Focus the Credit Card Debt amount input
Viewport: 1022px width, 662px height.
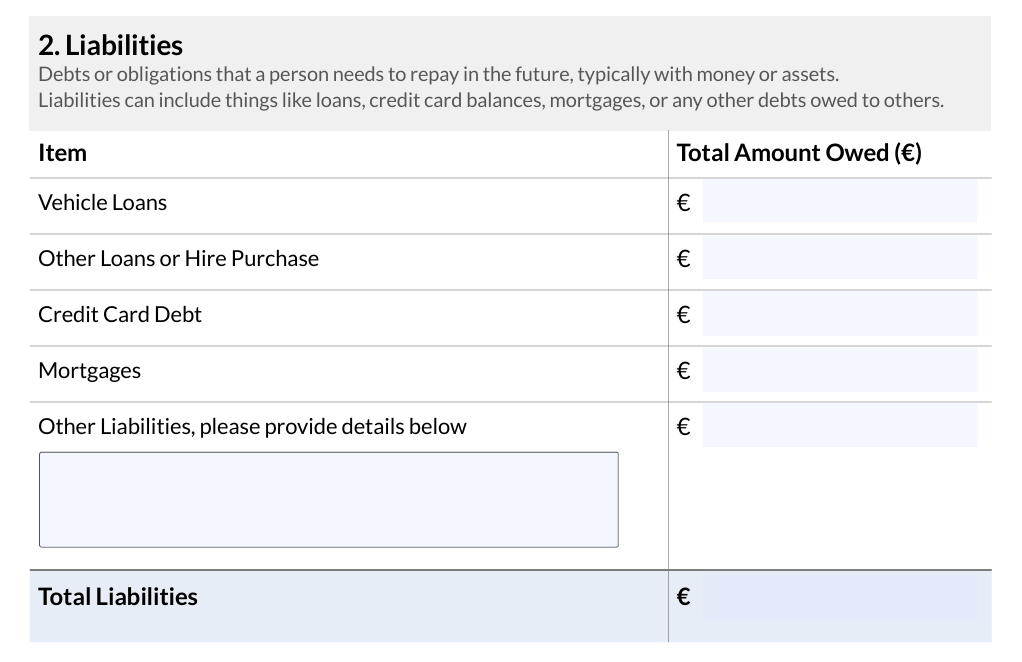[839, 314]
